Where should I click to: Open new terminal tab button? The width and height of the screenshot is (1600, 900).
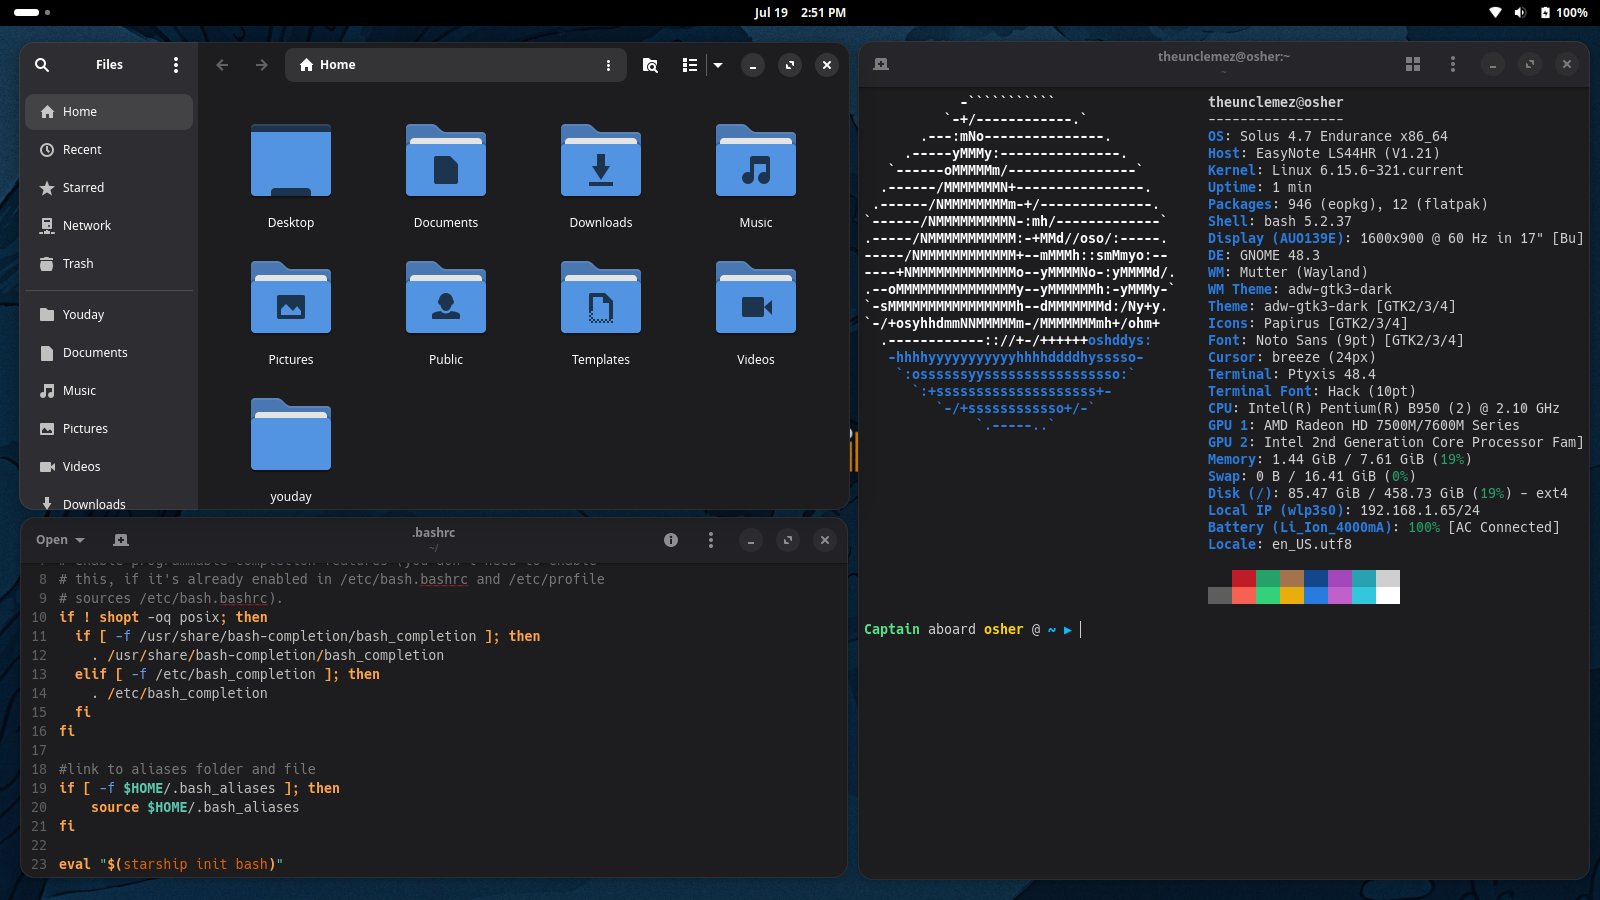coord(881,64)
